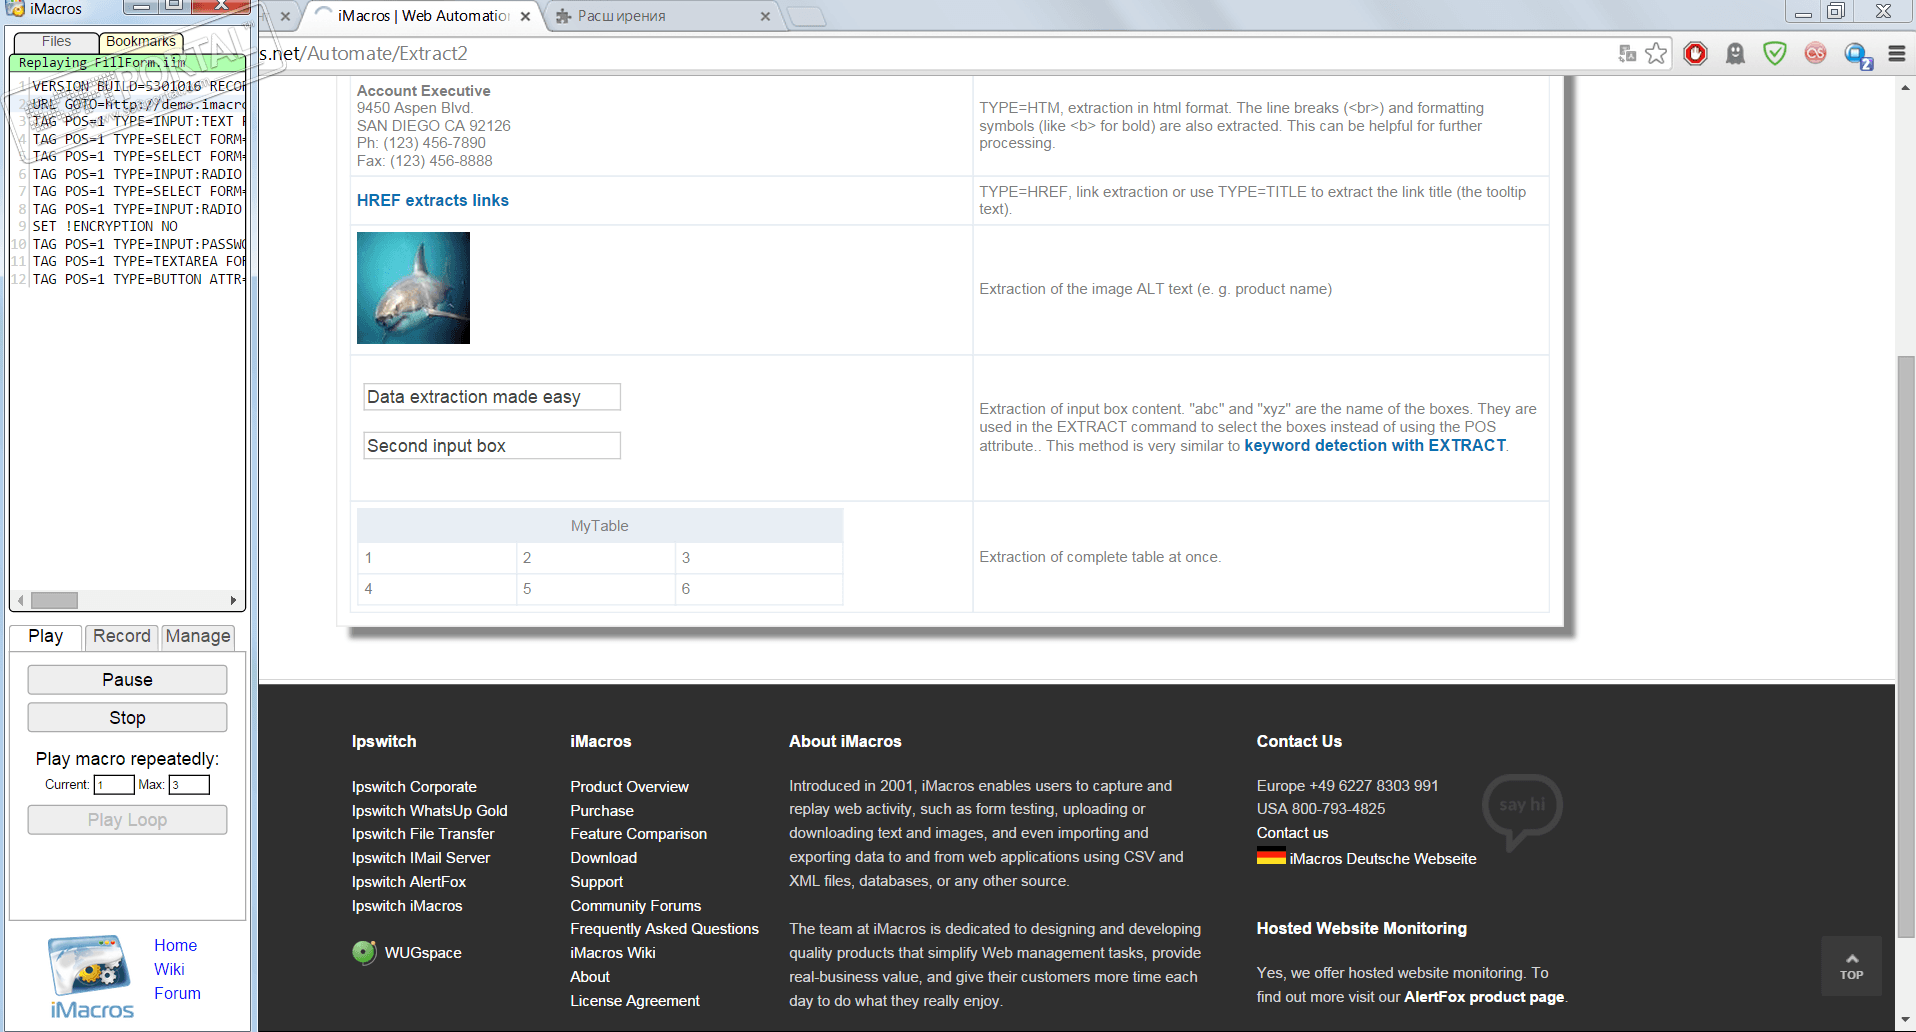Open Feature Comparison footer link
Viewport: 1916px width, 1032px height.
(639, 834)
